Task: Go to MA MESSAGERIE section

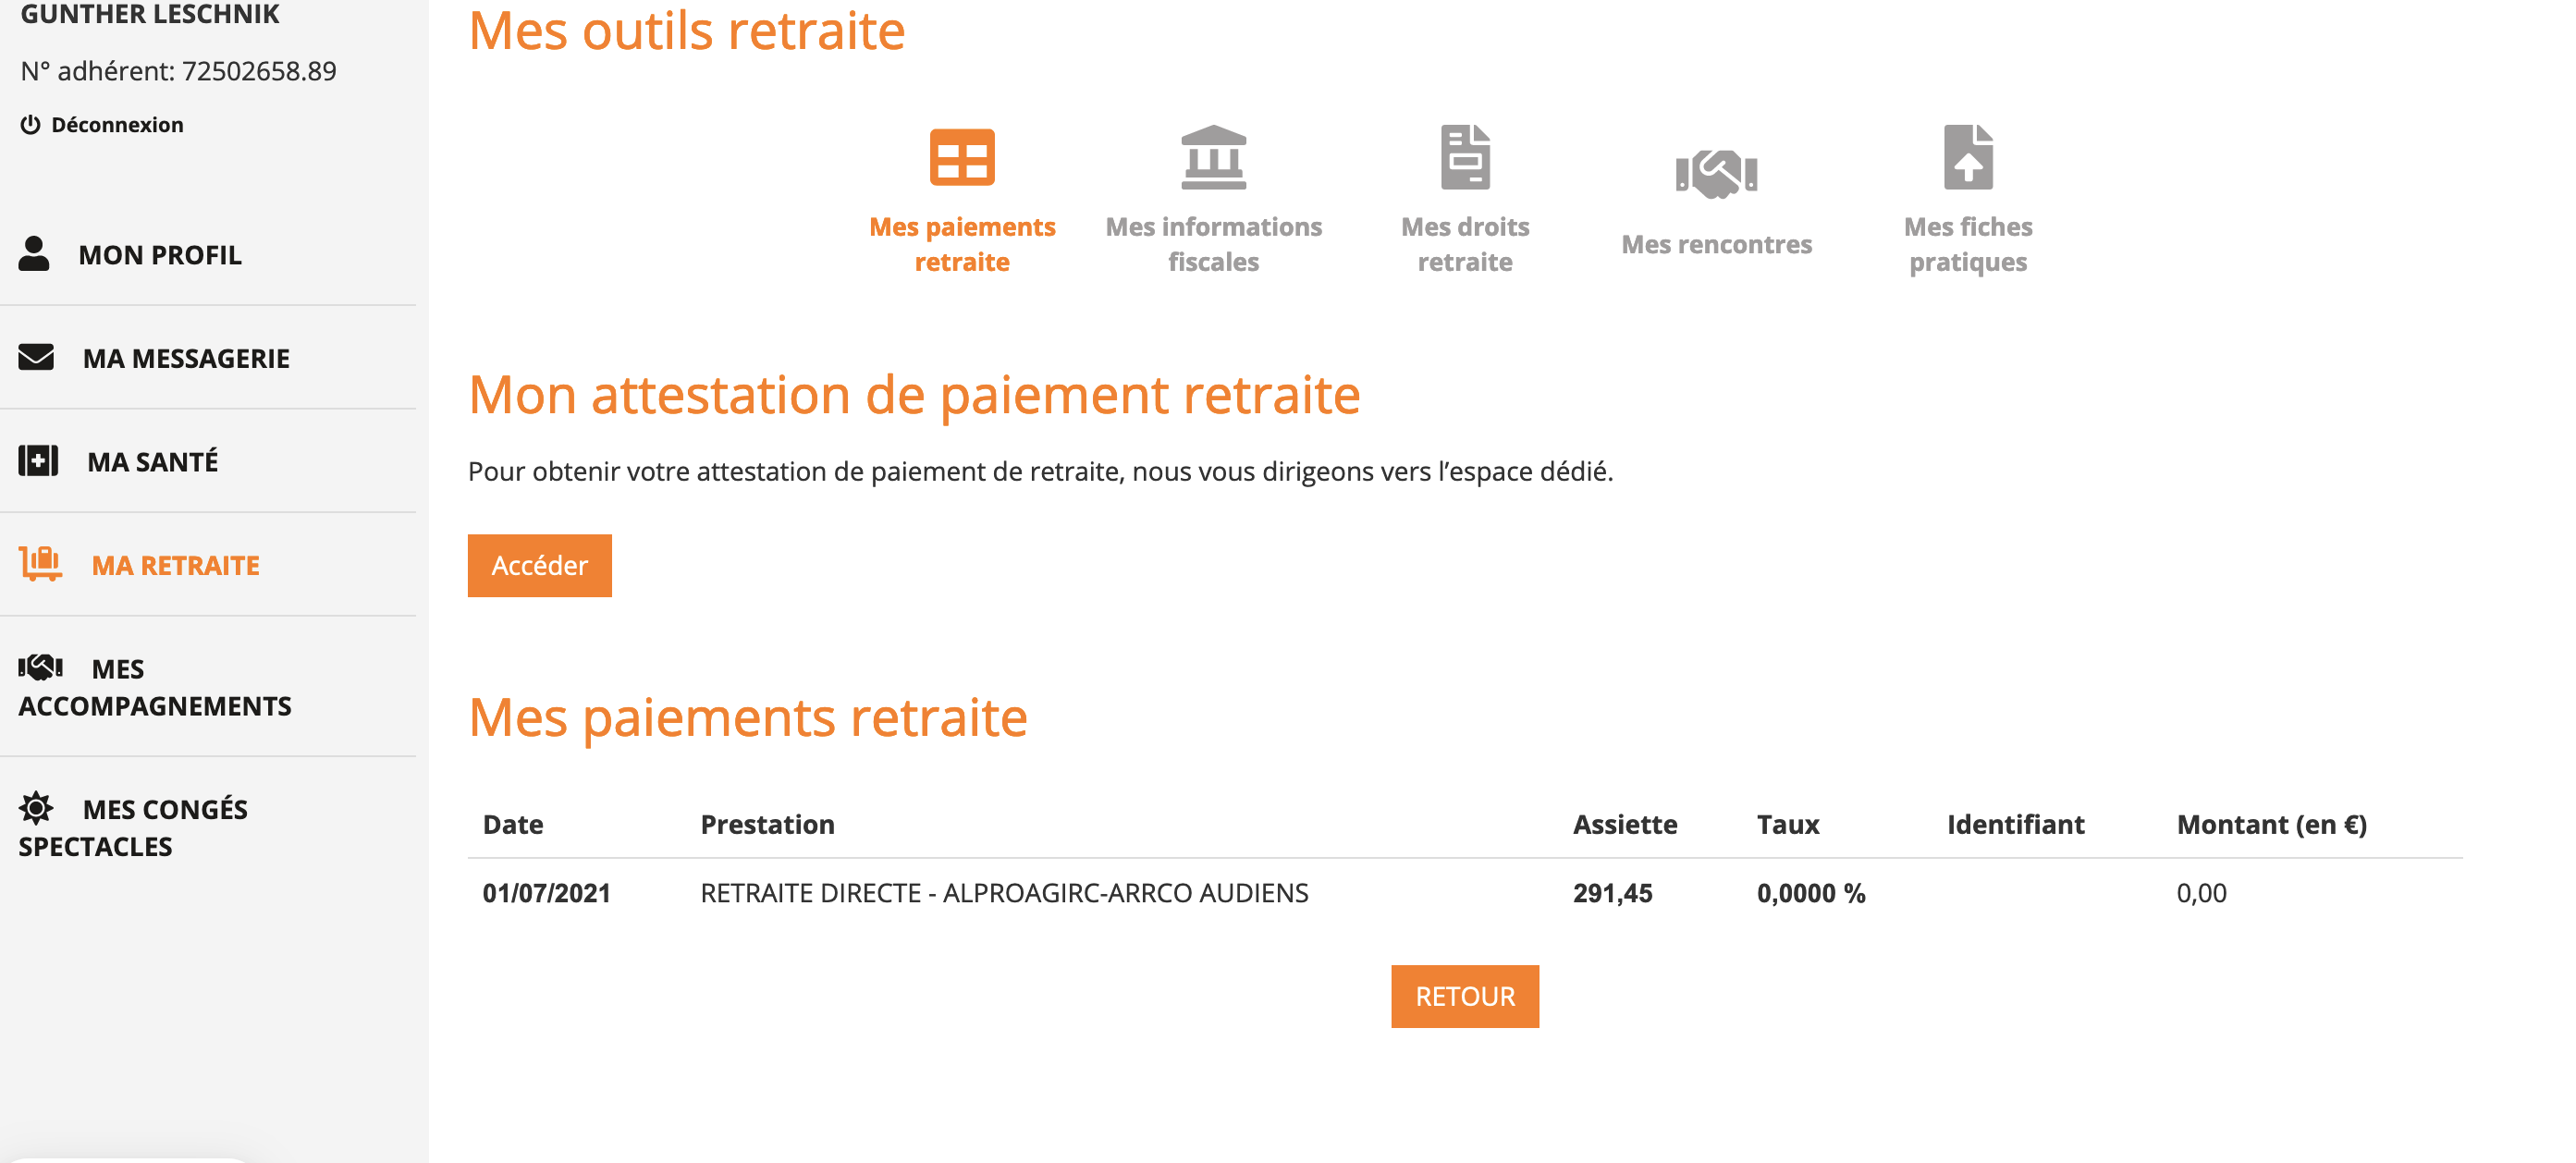Action: [x=186, y=358]
